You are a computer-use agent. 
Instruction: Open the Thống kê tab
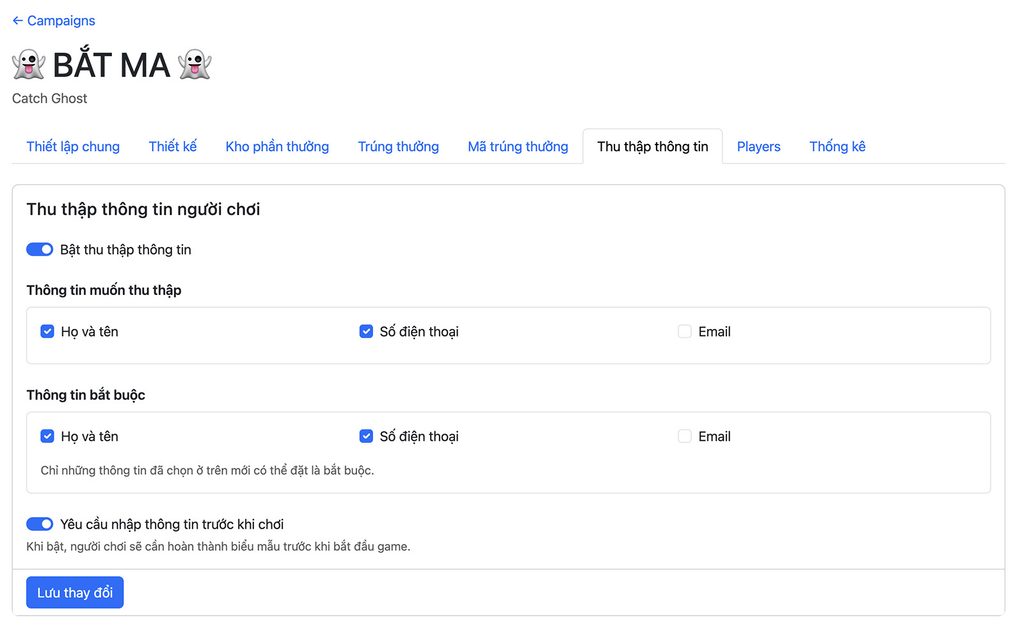tap(837, 146)
